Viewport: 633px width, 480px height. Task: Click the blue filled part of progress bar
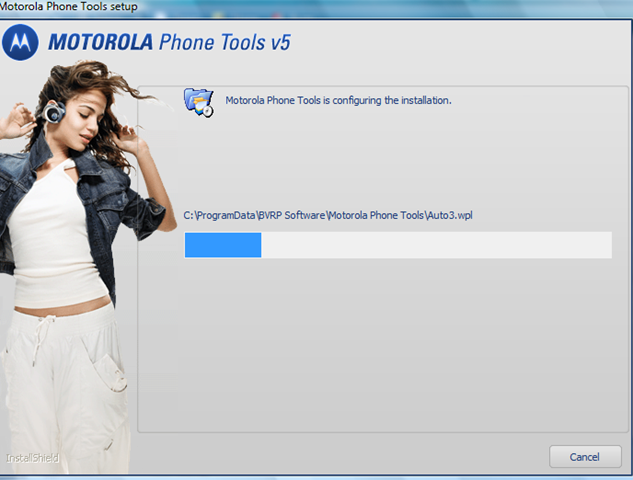coord(223,245)
